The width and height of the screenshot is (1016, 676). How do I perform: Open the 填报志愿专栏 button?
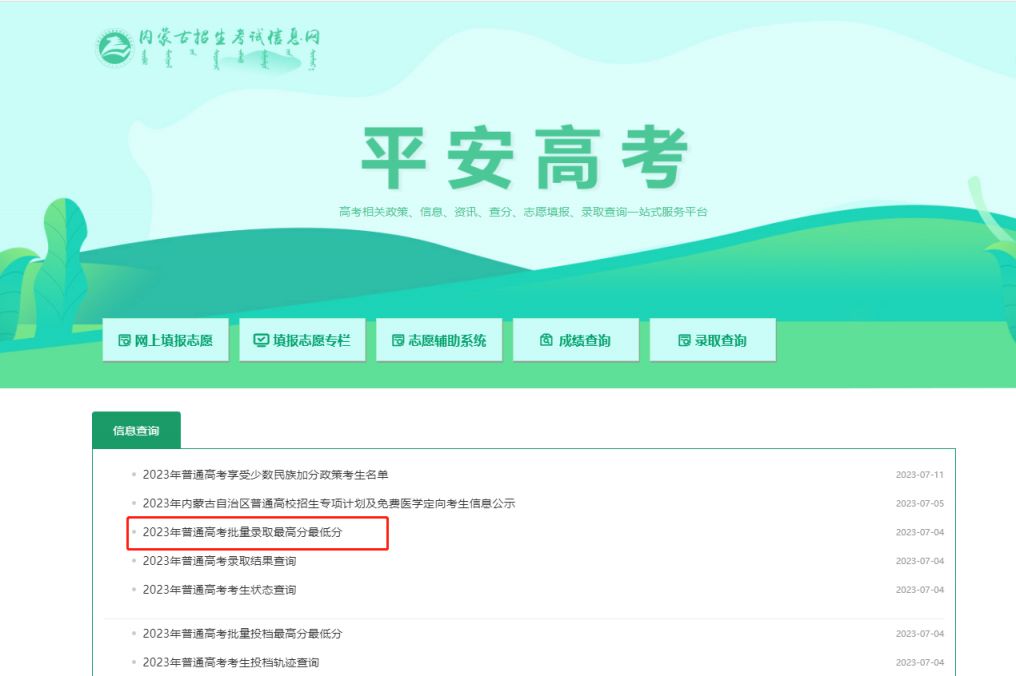click(x=302, y=340)
